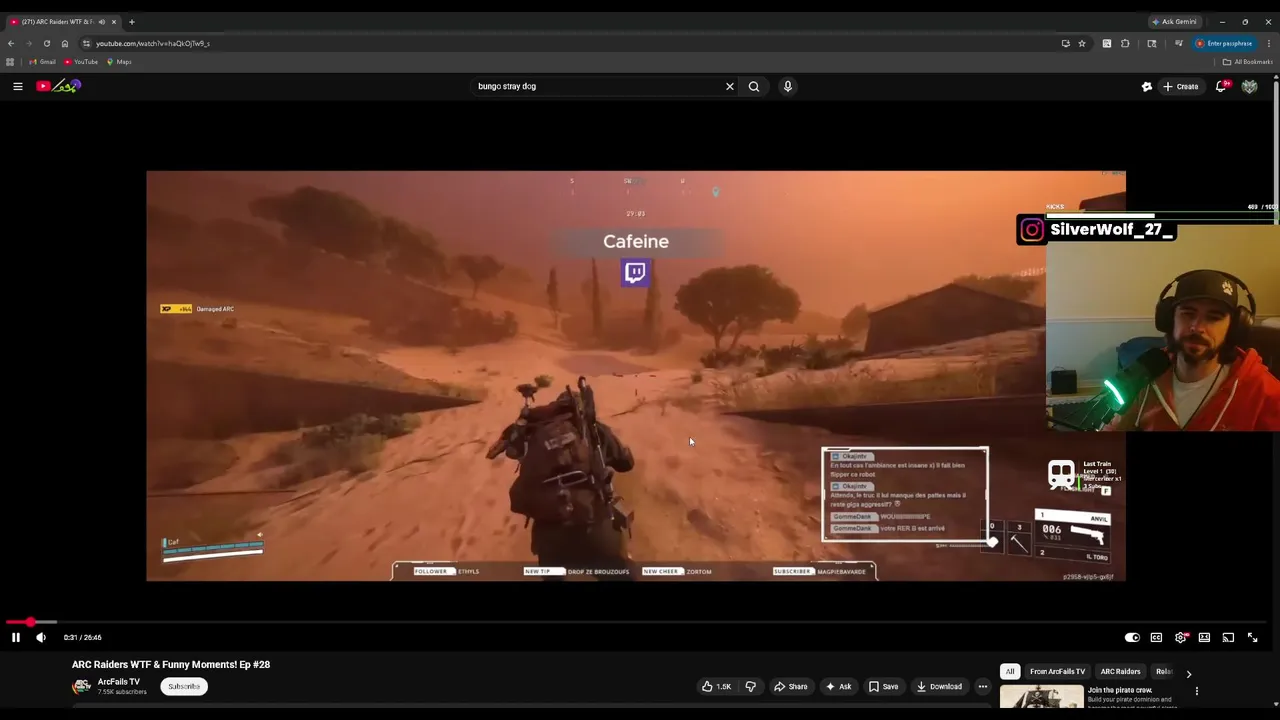
Task: Open the All Bookmarks folder
Action: [1248, 62]
